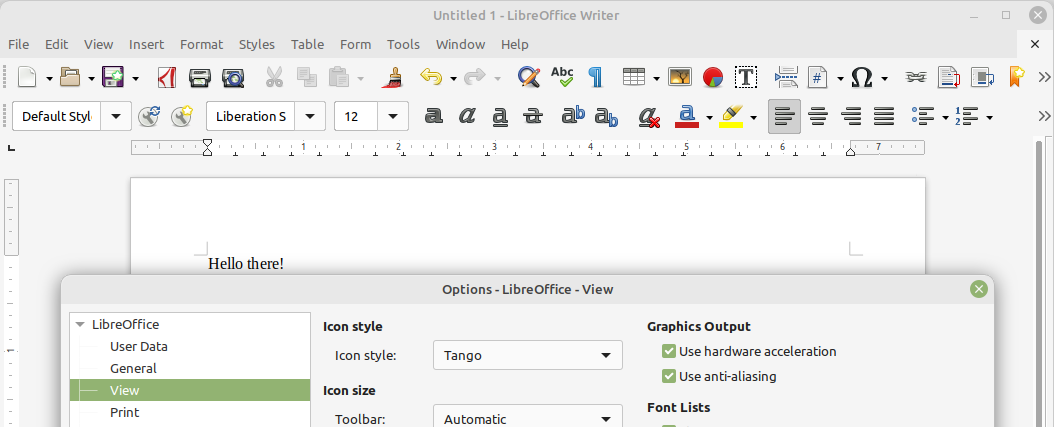
Task: Expand the Toolbar icon size dropdown
Action: 527,419
